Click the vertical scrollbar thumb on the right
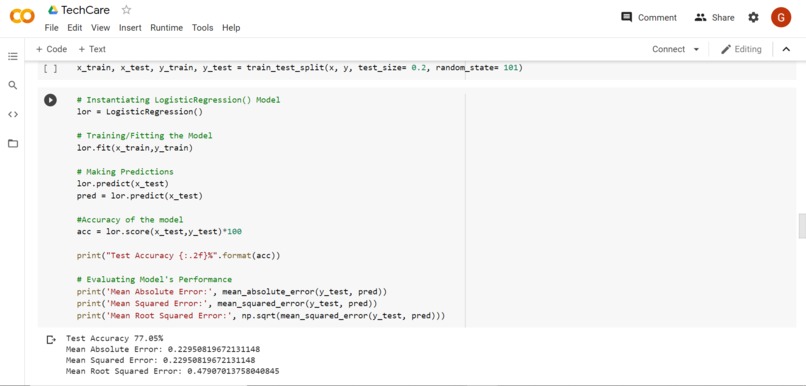Image resolution: width=806 pixels, height=386 pixels. coord(802,227)
